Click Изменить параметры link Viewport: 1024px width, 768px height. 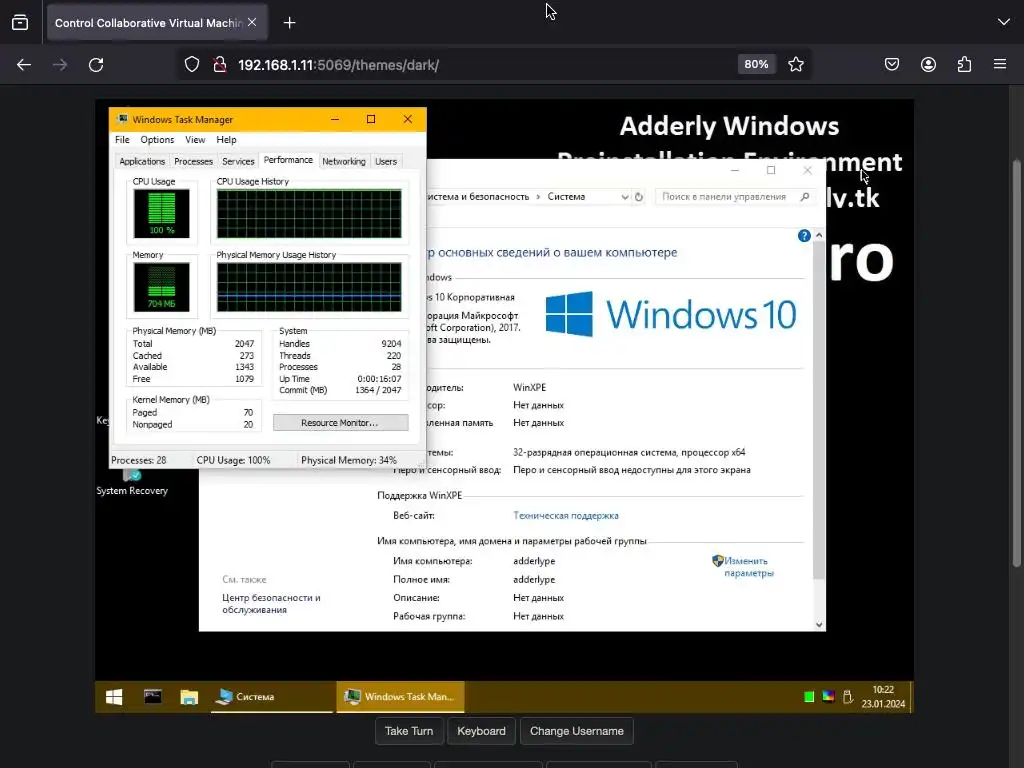pos(748,567)
